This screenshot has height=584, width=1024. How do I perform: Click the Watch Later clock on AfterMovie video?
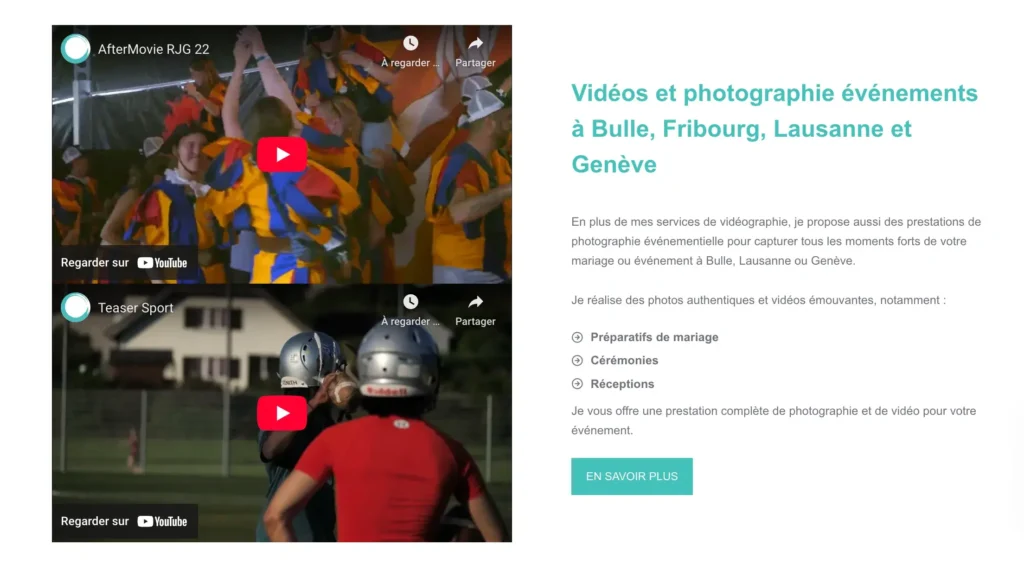pyautogui.click(x=410, y=44)
